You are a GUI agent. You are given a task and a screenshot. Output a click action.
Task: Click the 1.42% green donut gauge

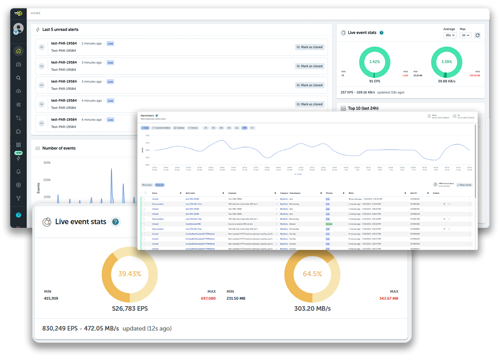coord(374,62)
